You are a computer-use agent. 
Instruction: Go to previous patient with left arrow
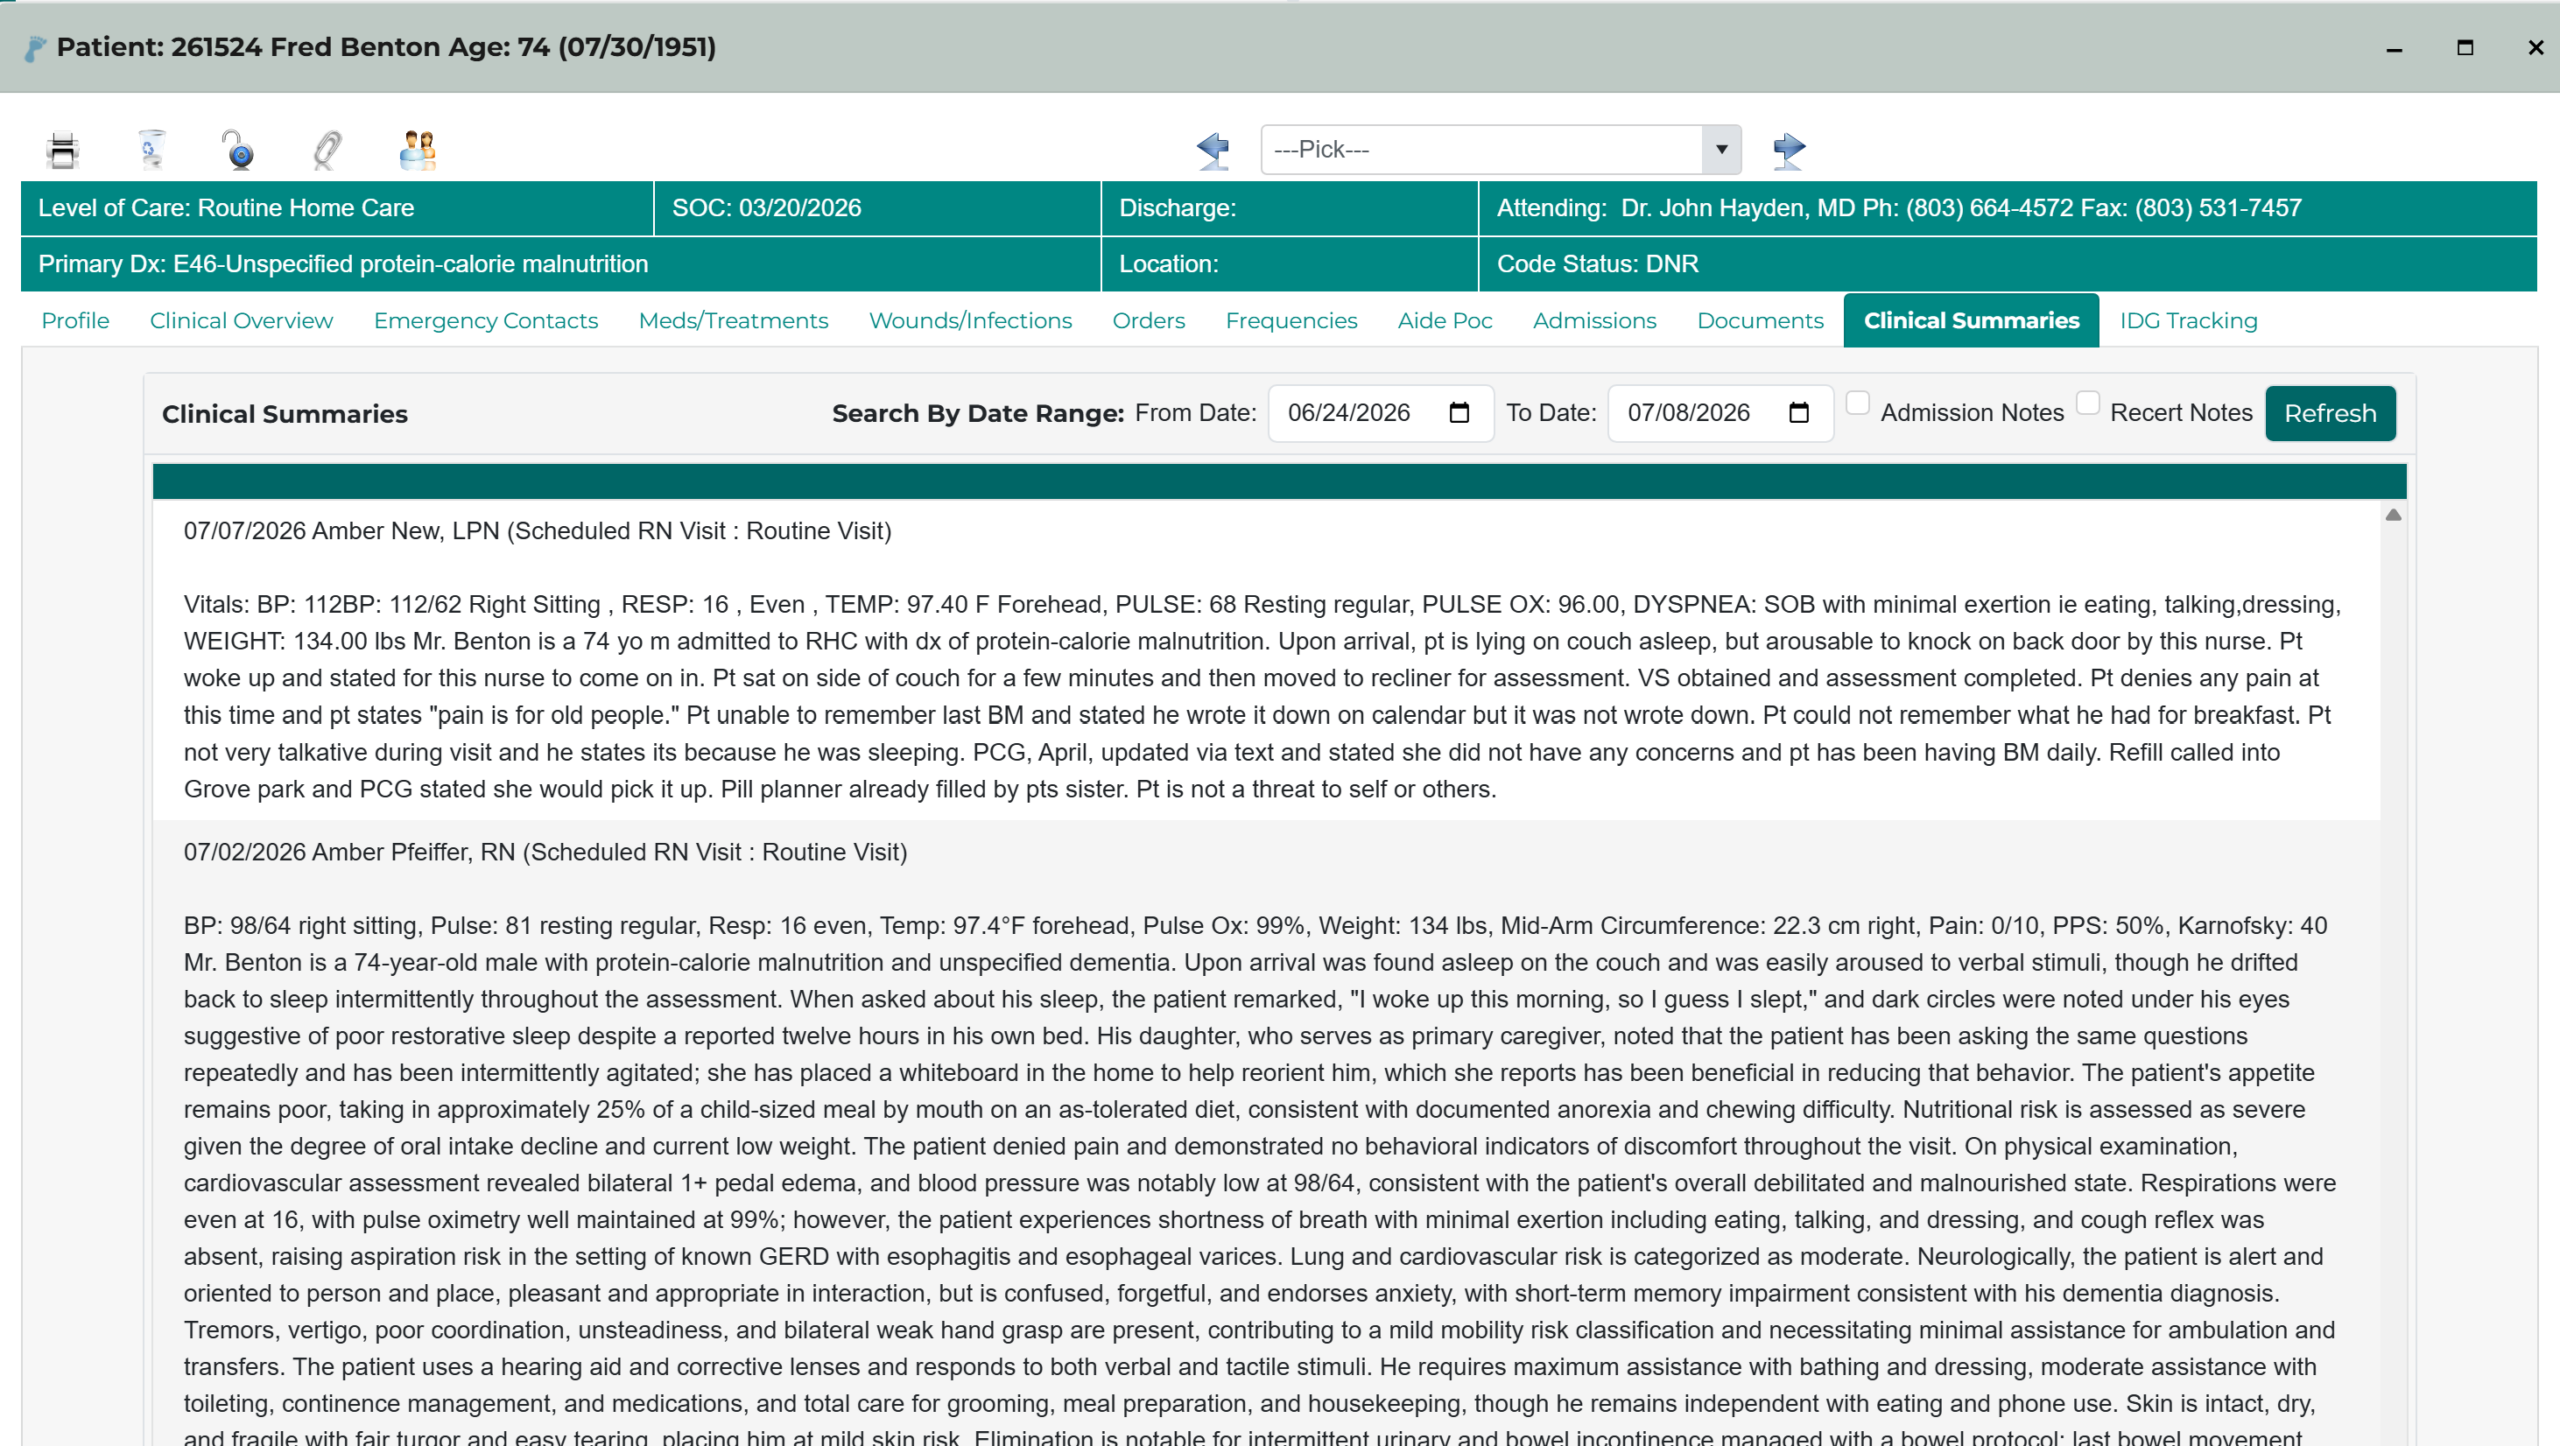(1213, 150)
